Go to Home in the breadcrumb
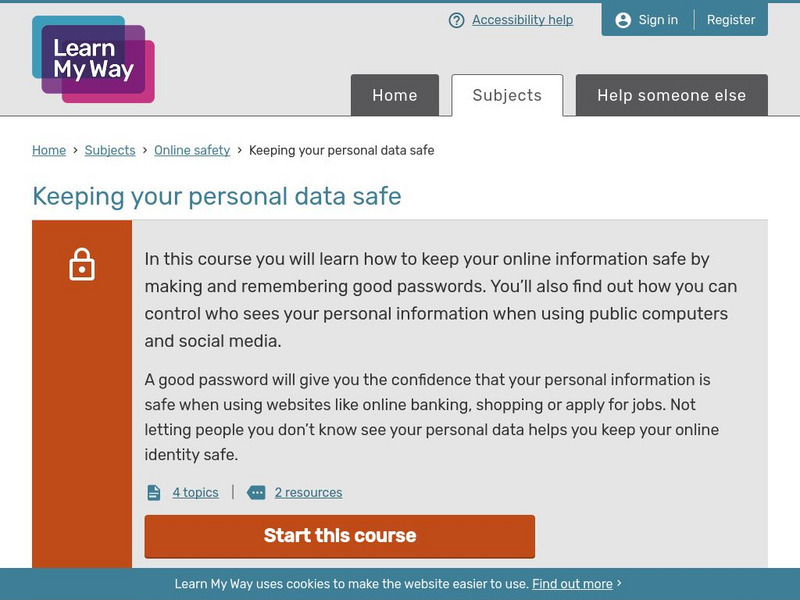The image size is (800, 600). click(49, 150)
